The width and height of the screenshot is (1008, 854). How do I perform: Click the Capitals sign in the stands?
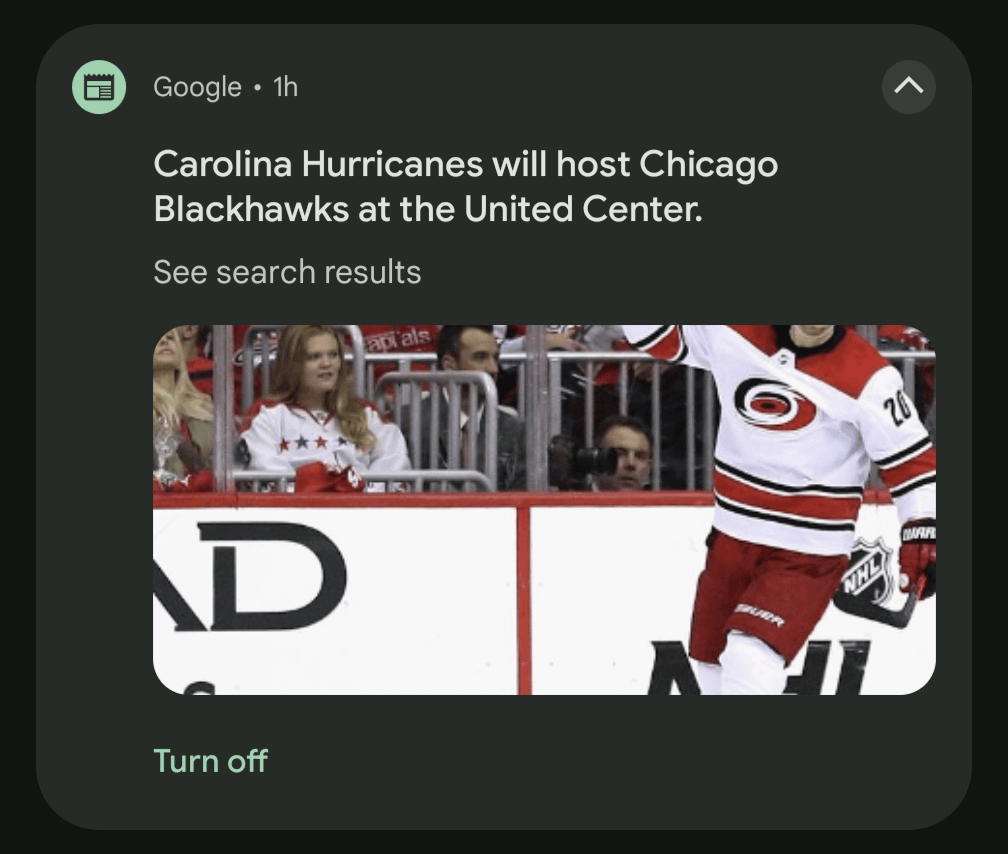[399, 340]
